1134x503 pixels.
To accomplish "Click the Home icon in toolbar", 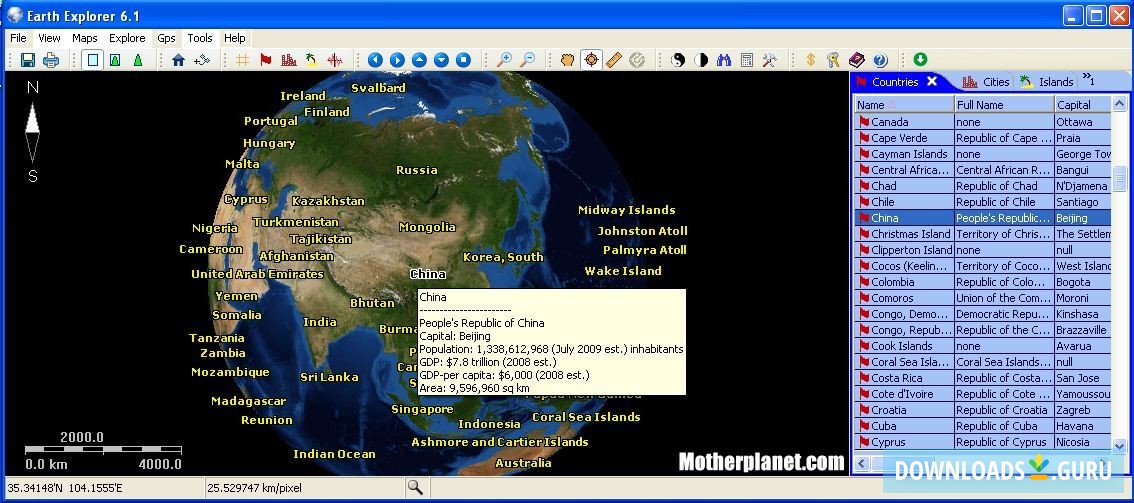I will coord(179,60).
